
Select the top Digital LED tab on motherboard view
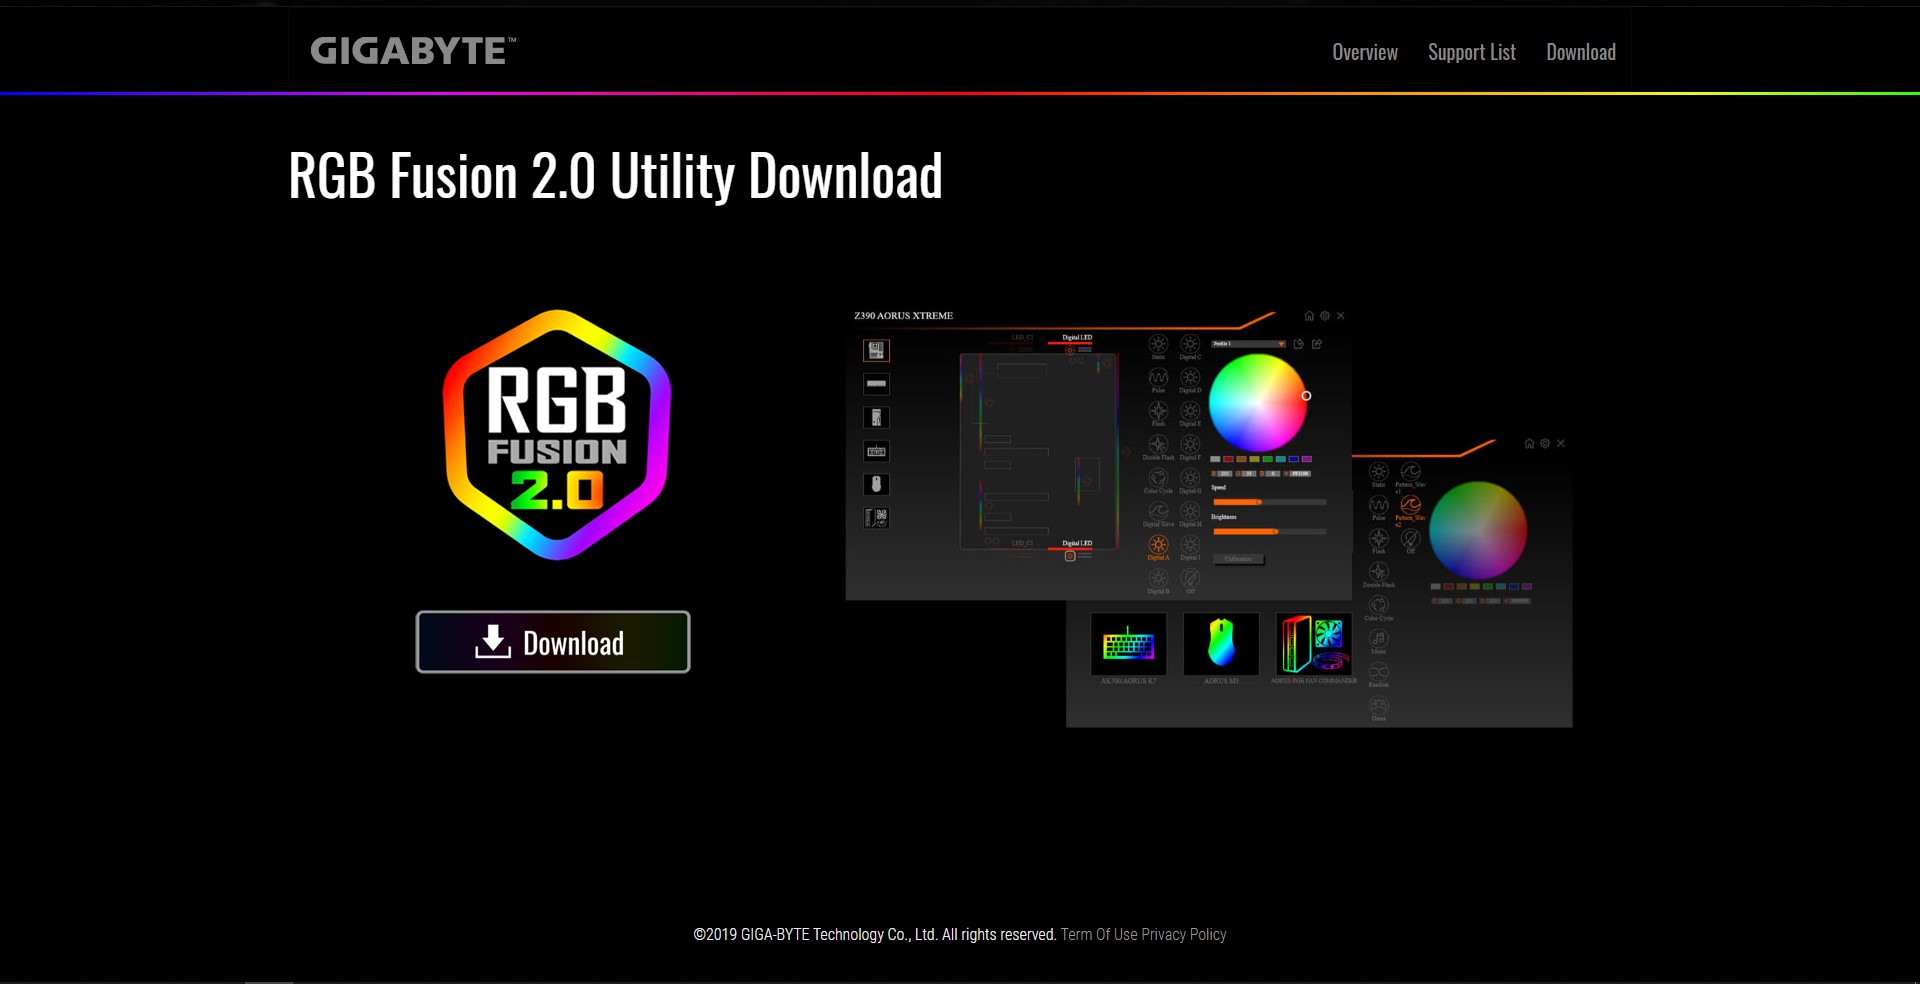1077,338
